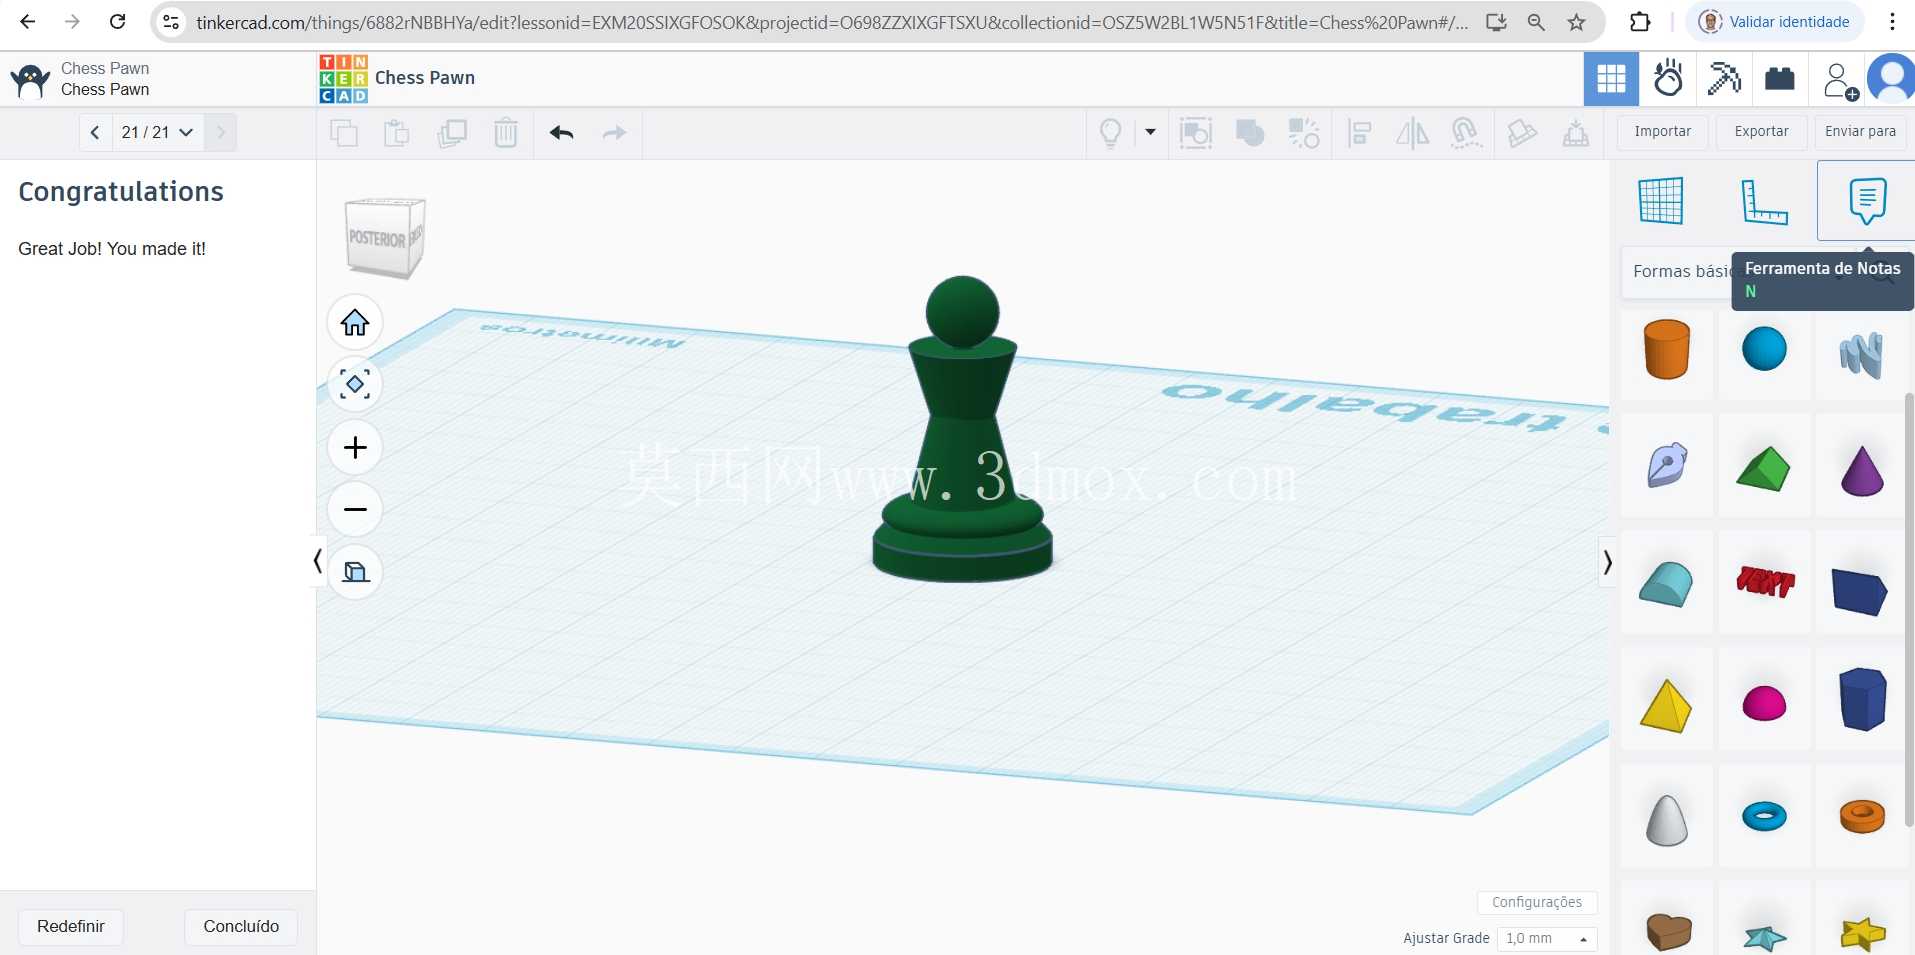Screen dimensions: 1915x955
Task: Click the cruise tool icon
Action: pos(1466,133)
